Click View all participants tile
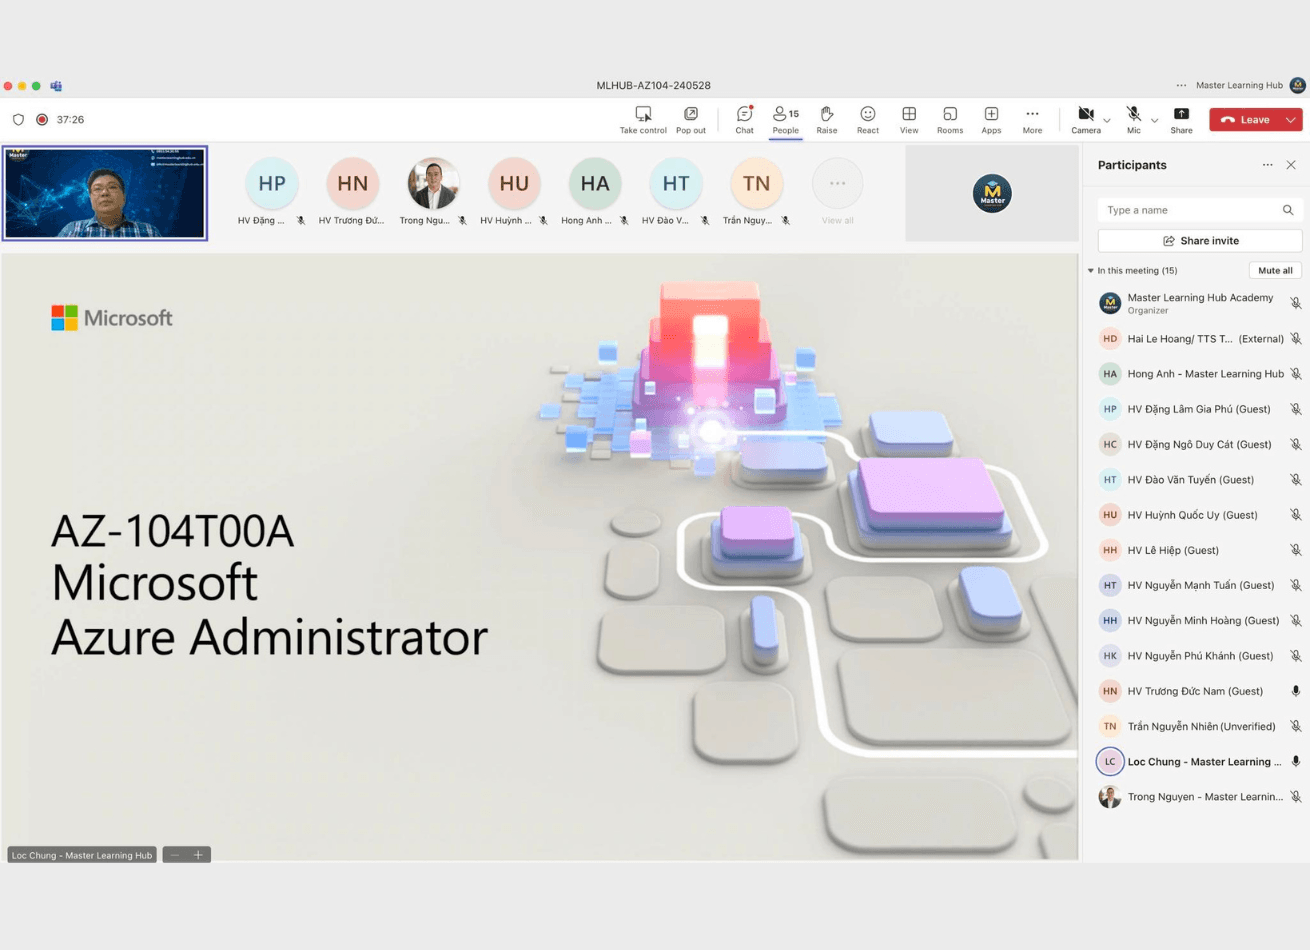This screenshot has height=950, width=1310. tap(837, 191)
